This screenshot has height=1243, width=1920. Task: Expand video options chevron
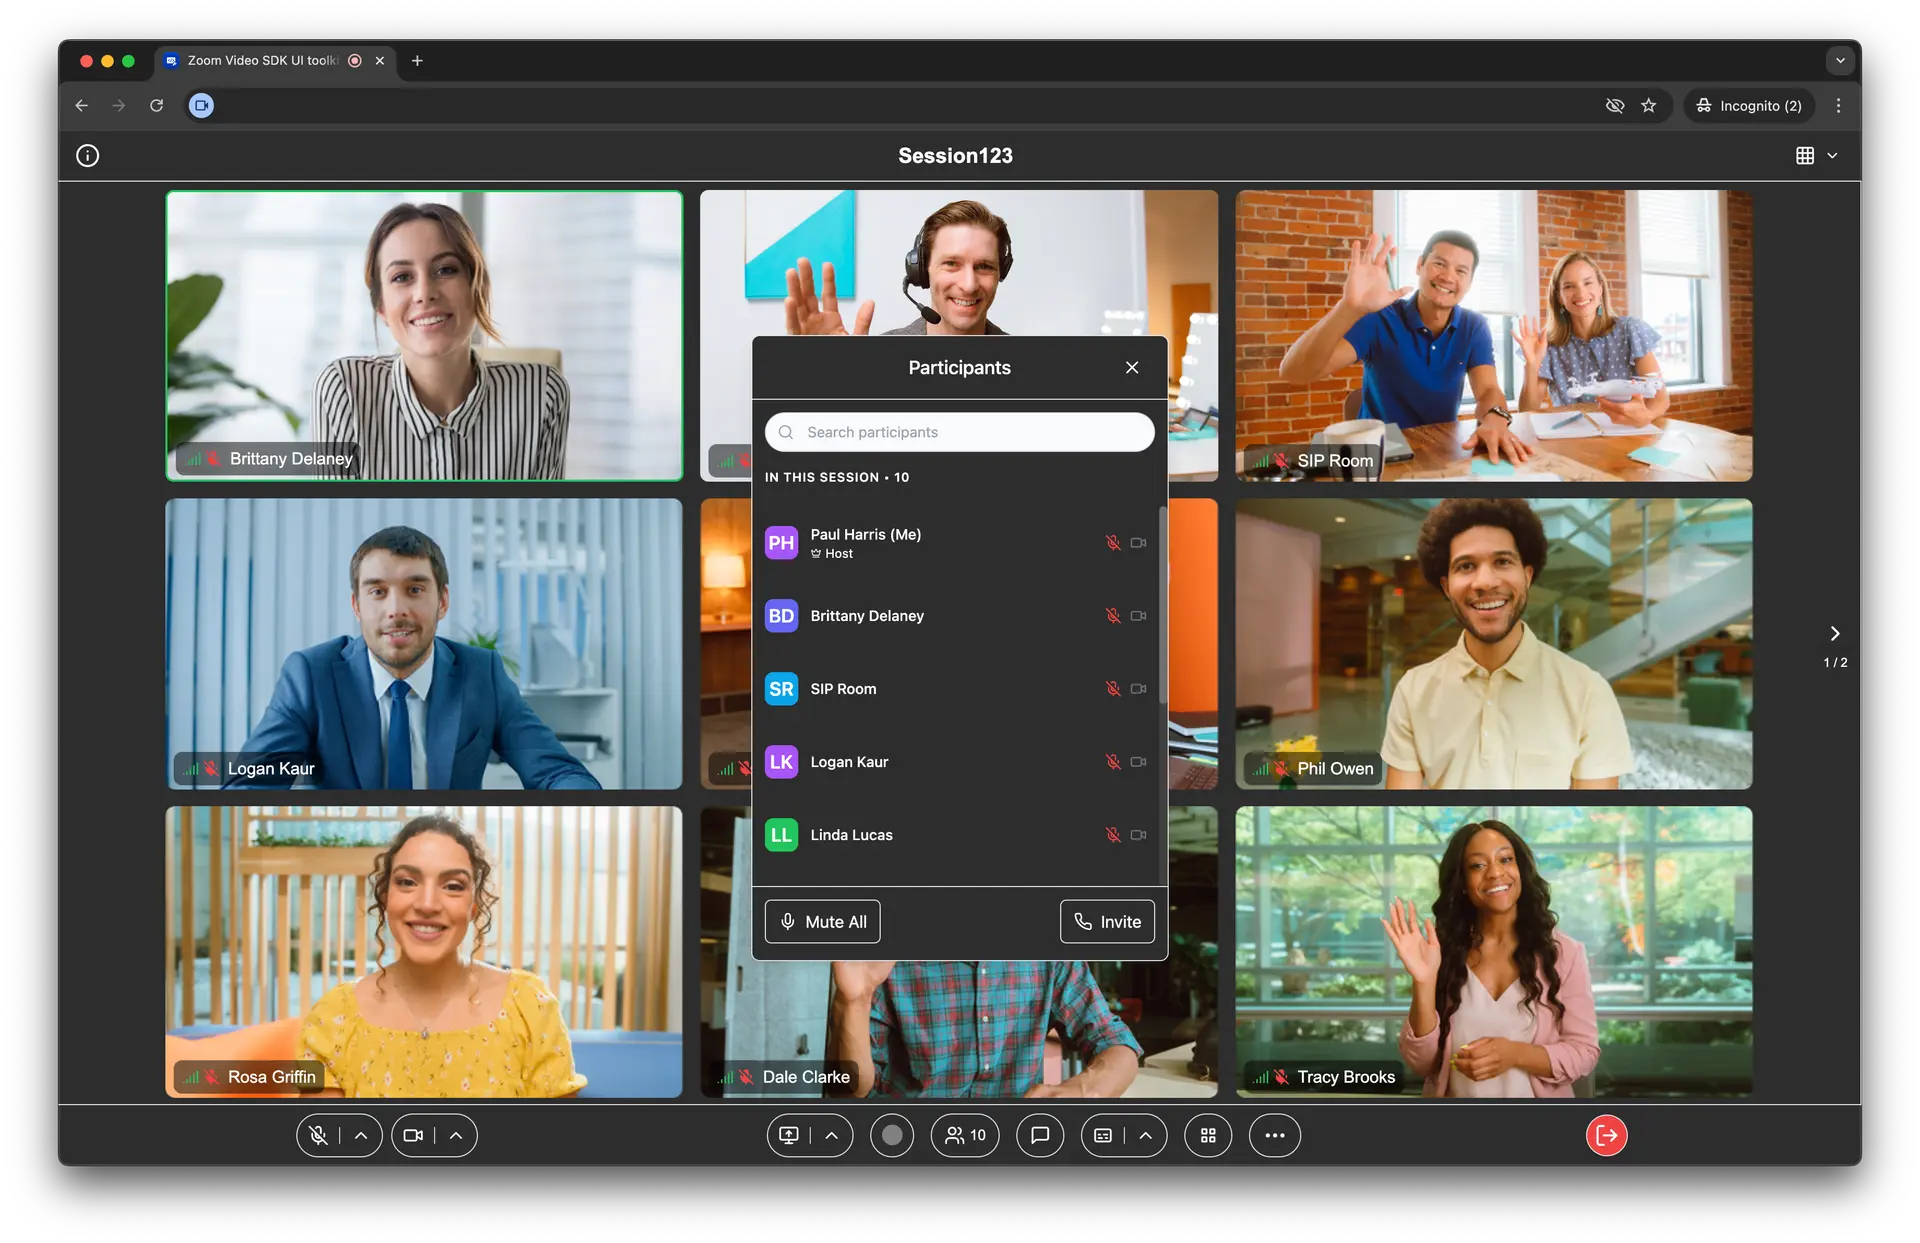point(456,1135)
